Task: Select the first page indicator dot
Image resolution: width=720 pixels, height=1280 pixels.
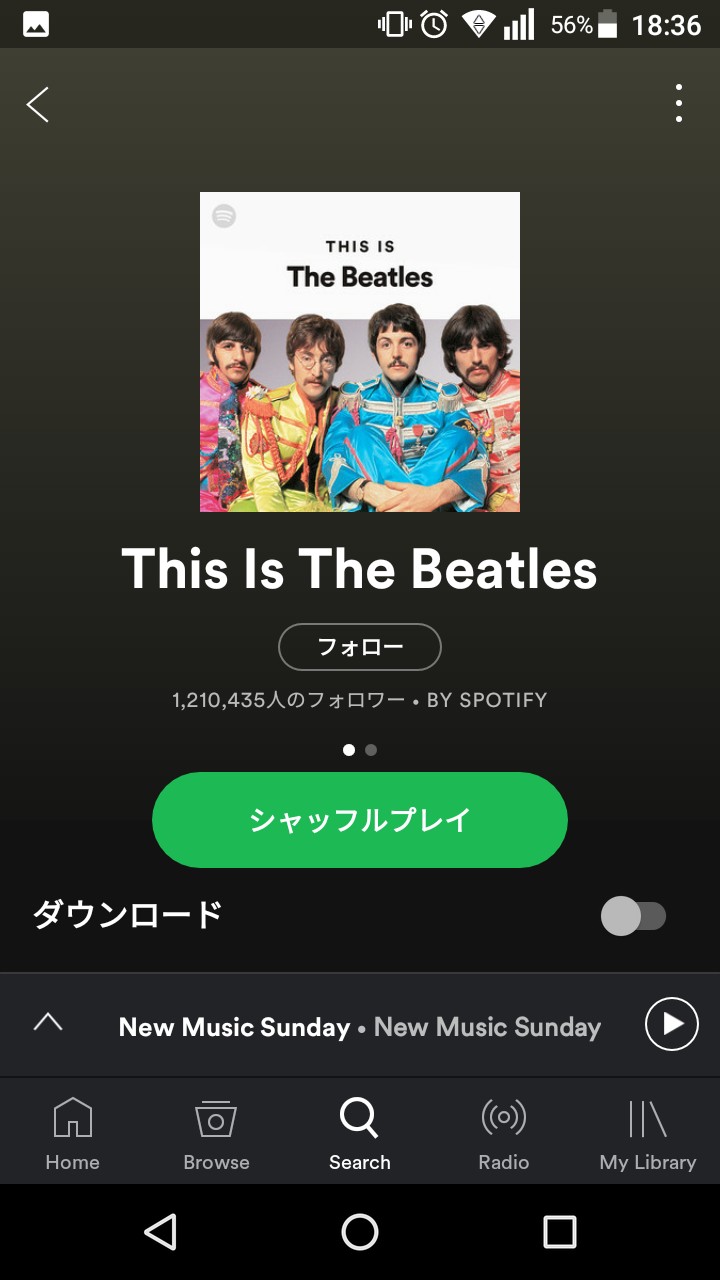Action: point(349,750)
